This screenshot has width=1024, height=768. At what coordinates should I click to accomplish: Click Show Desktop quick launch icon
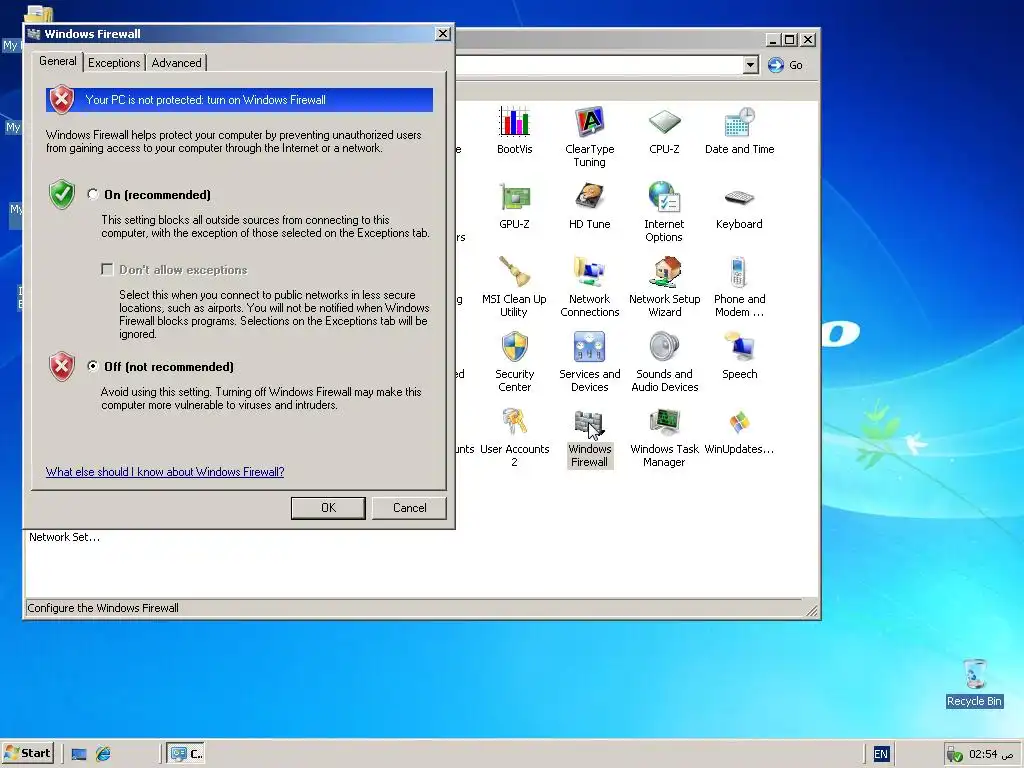pos(79,754)
